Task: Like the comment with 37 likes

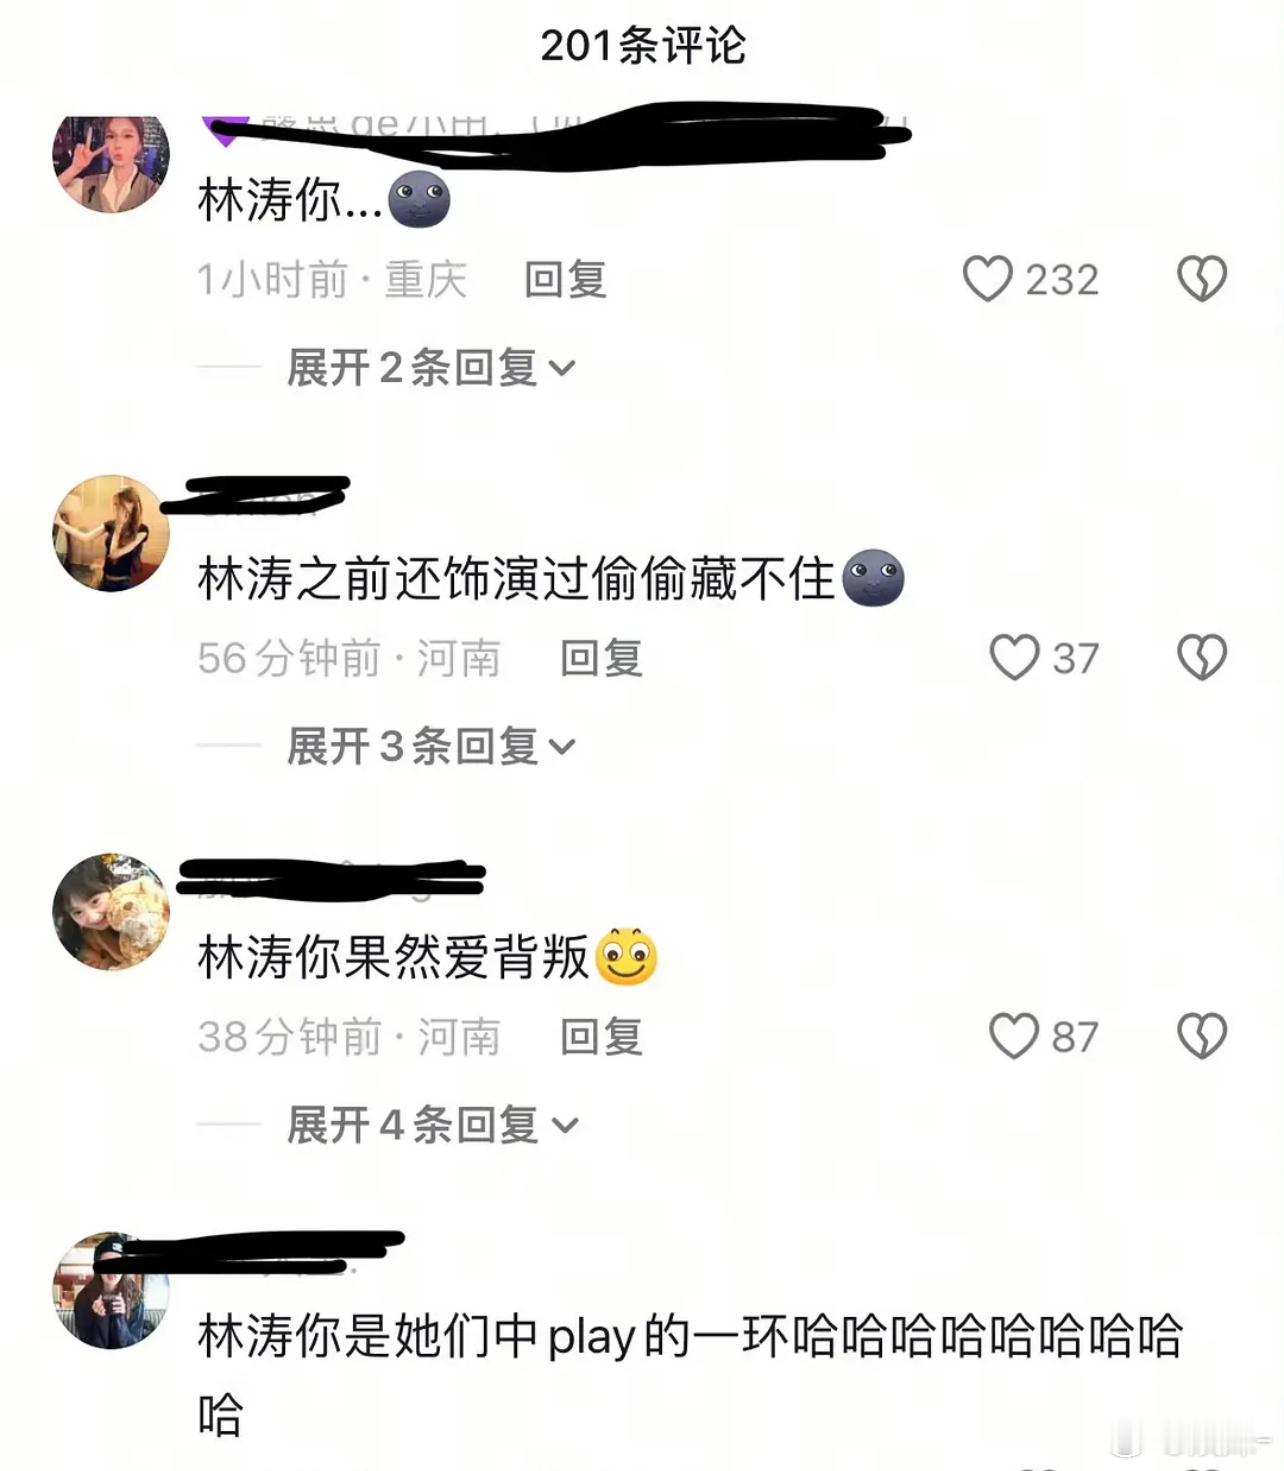Action: 1014,657
